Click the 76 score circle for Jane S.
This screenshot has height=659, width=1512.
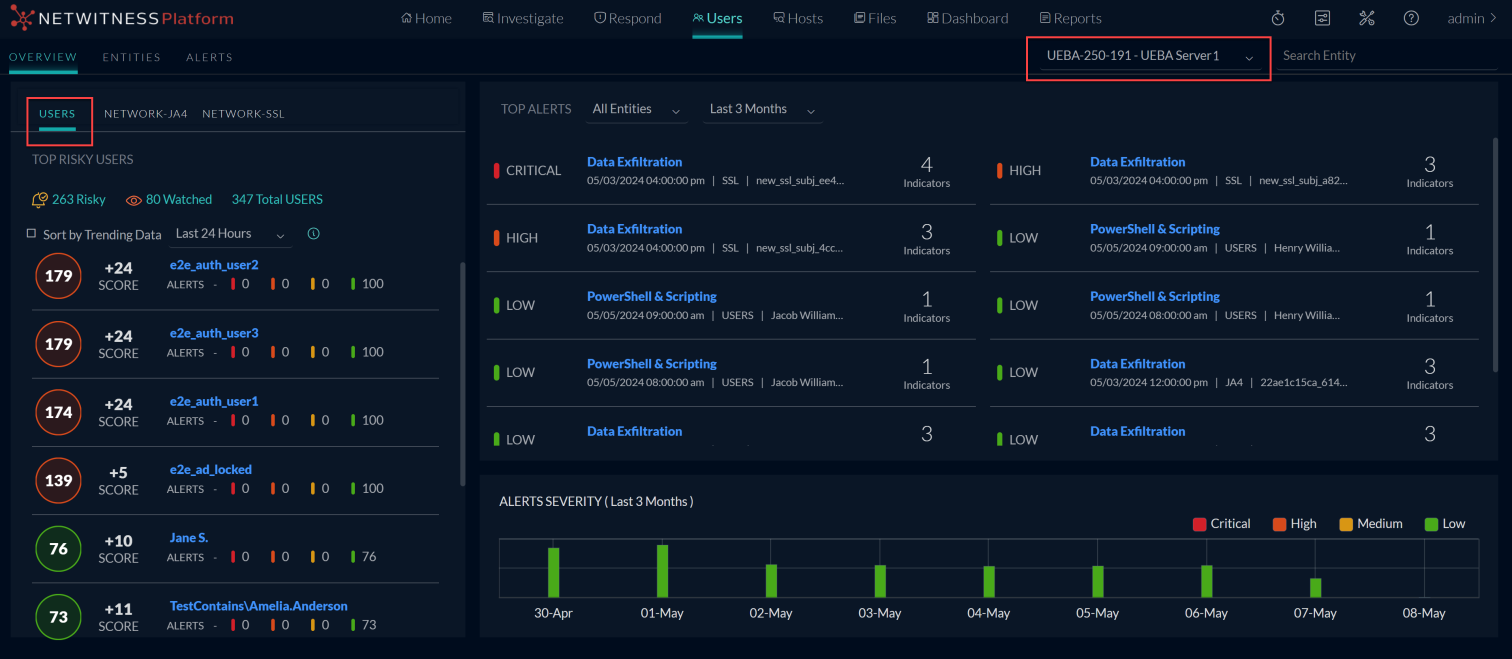tap(59, 548)
